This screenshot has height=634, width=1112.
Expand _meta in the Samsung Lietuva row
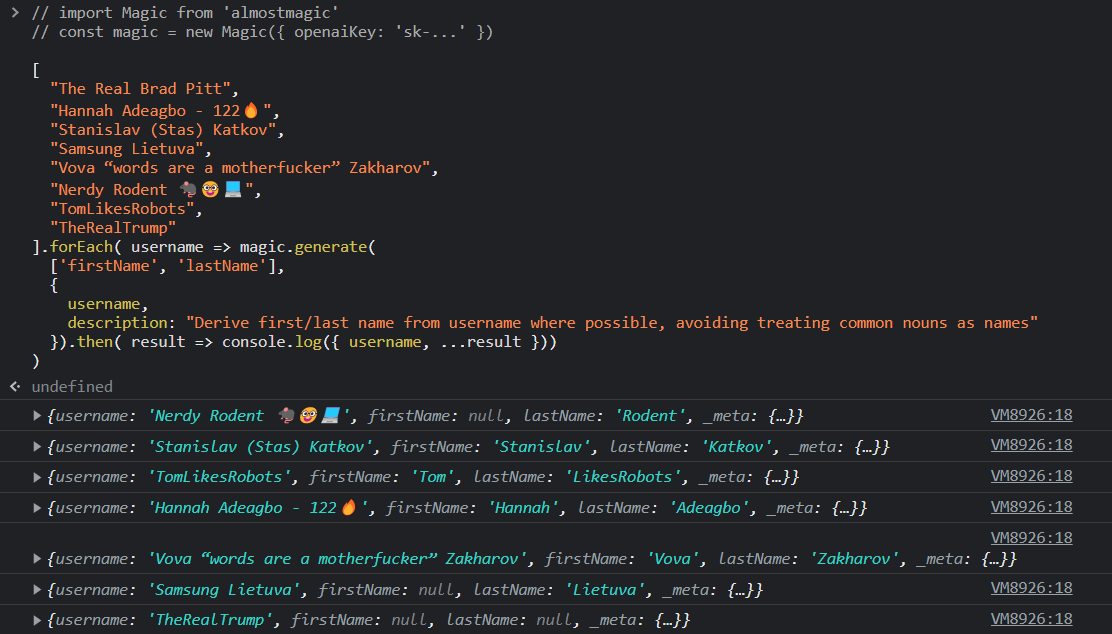pyautogui.click(x=745, y=589)
